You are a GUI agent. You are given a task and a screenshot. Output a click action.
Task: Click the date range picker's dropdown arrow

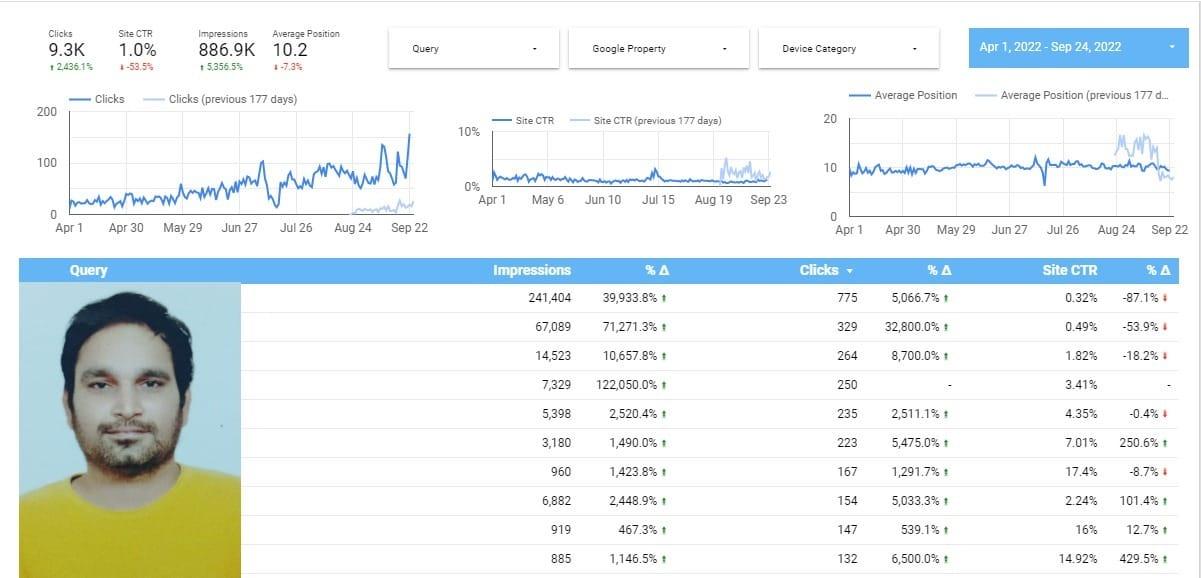(1171, 47)
